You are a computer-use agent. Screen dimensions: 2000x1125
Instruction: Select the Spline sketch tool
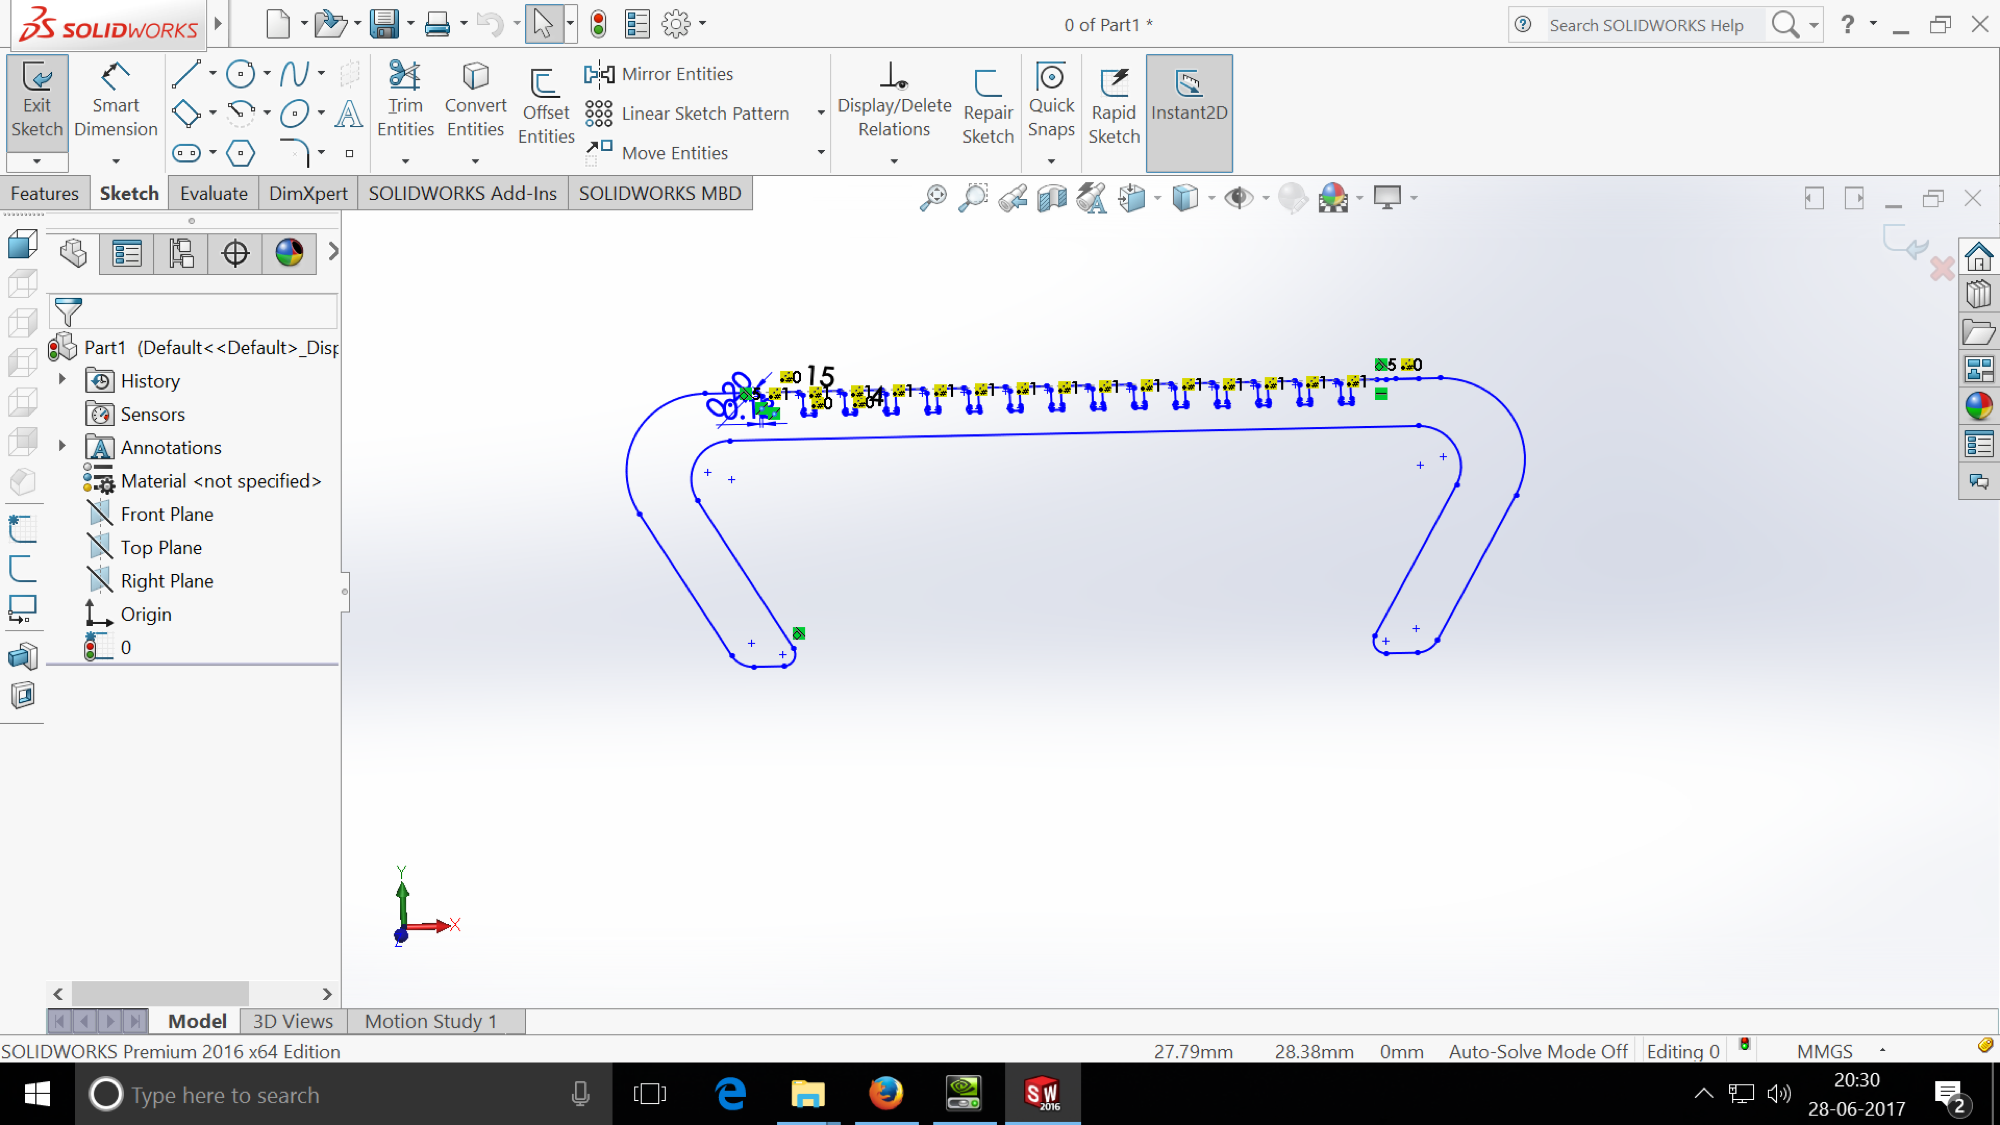[x=295, y=73]
